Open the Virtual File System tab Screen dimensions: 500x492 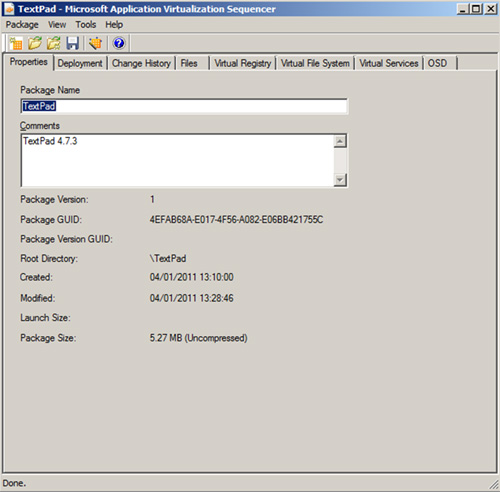(x=315, y=63)
